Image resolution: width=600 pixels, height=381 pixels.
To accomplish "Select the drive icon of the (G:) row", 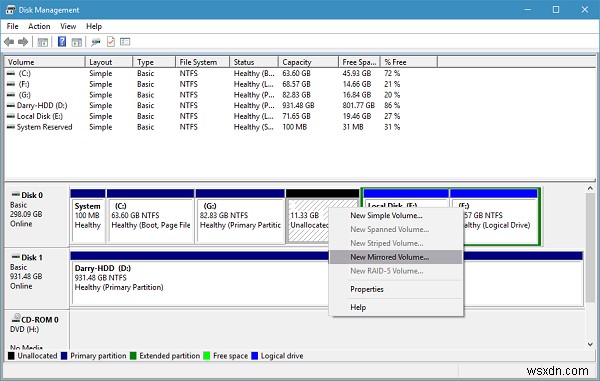I will (11, 95).
